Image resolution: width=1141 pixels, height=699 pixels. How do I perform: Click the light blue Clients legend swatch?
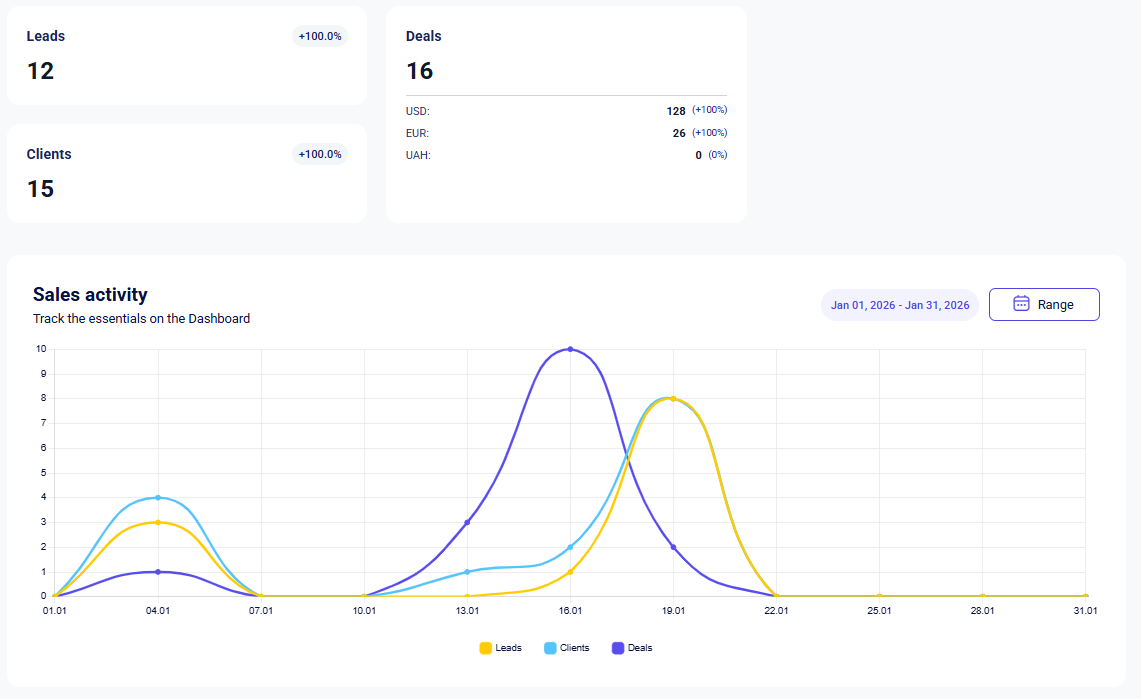(x=550, y=648)
